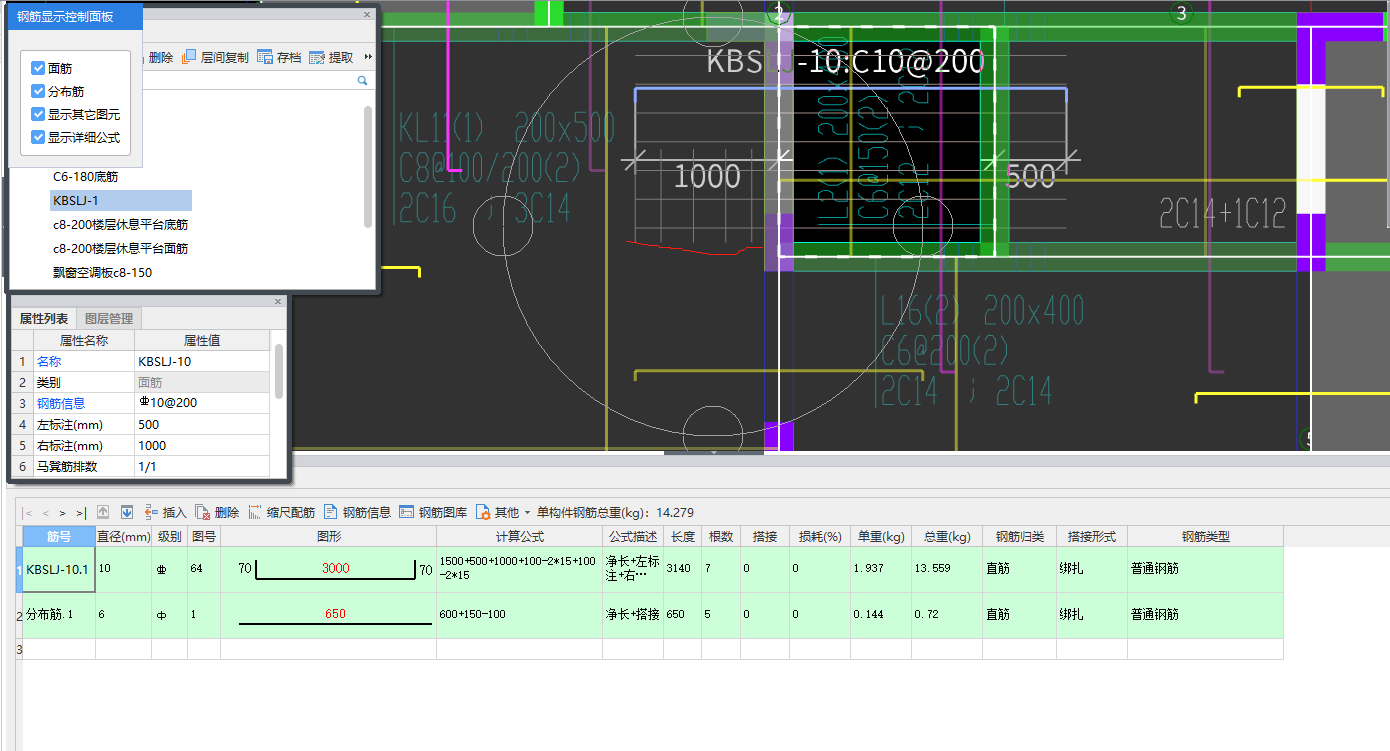Select rebar row 分布筋.1
Image resolution: width=1390 pixels, height=751 pixels.
pos(58,615)
